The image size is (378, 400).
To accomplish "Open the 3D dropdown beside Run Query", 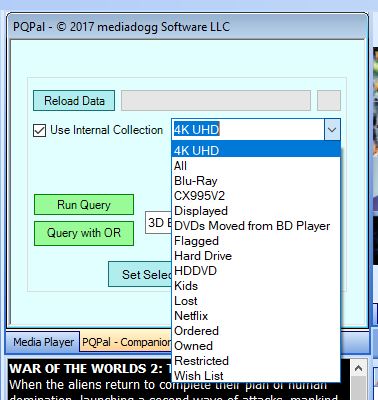I will click(x=159, y=222).
